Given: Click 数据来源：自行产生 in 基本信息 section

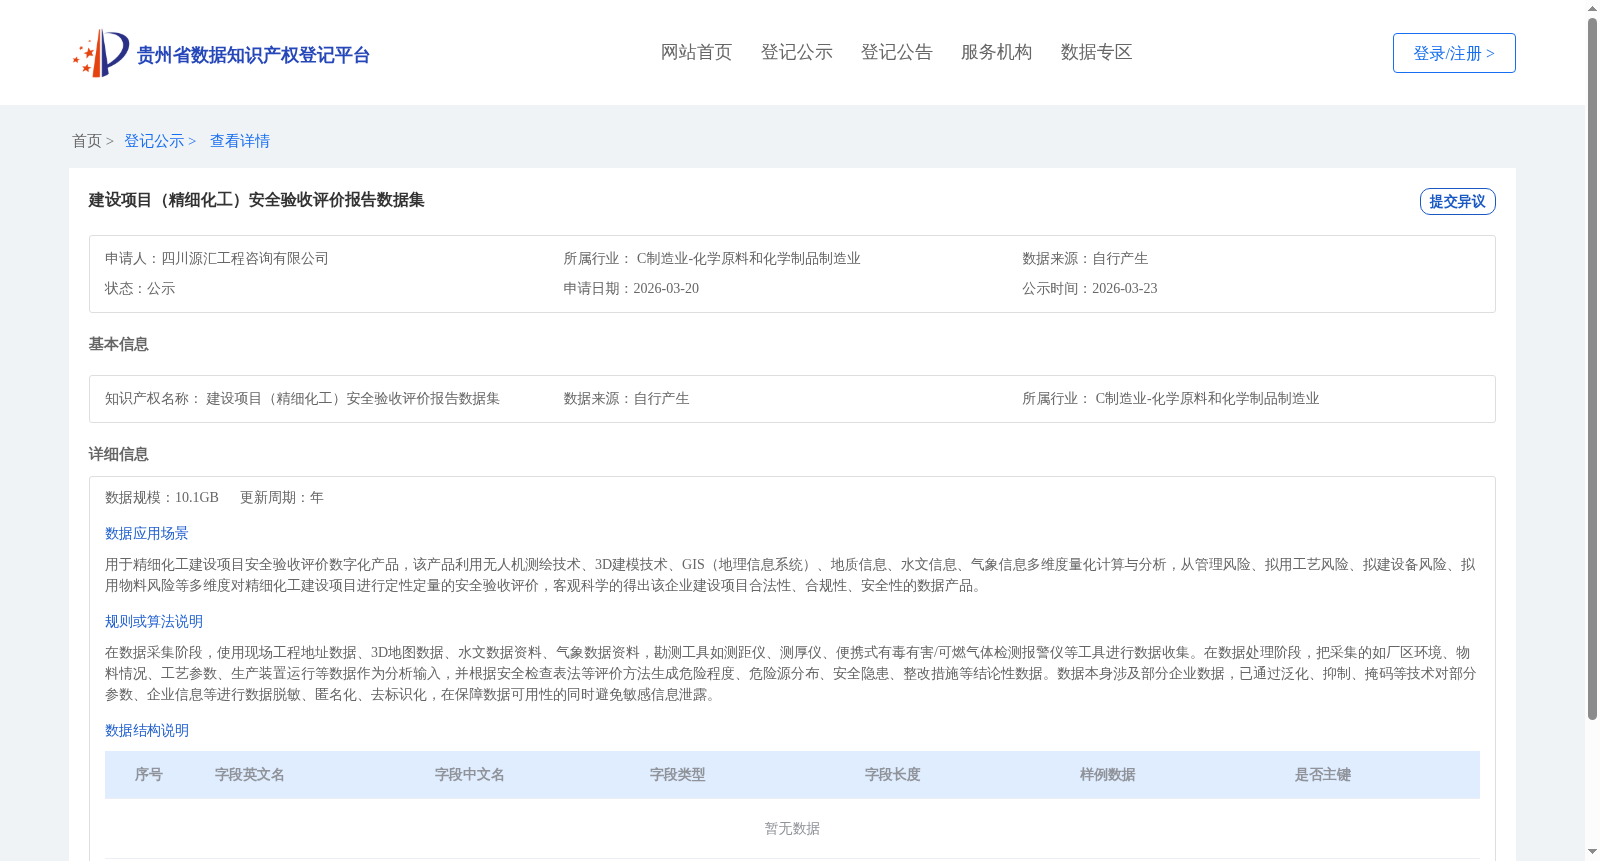Looking at the screenshot, I should 626,398.
